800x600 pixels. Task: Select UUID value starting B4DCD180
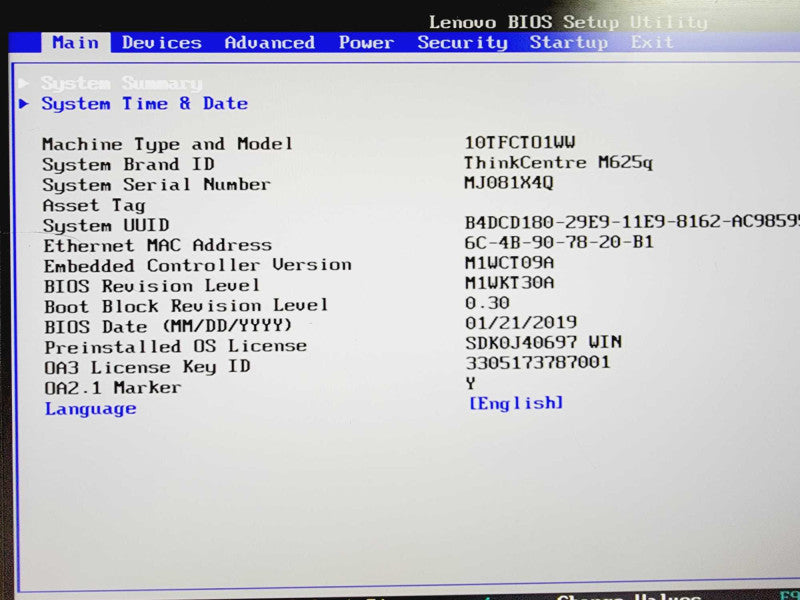pyautogui.click(x=632, y=222)
